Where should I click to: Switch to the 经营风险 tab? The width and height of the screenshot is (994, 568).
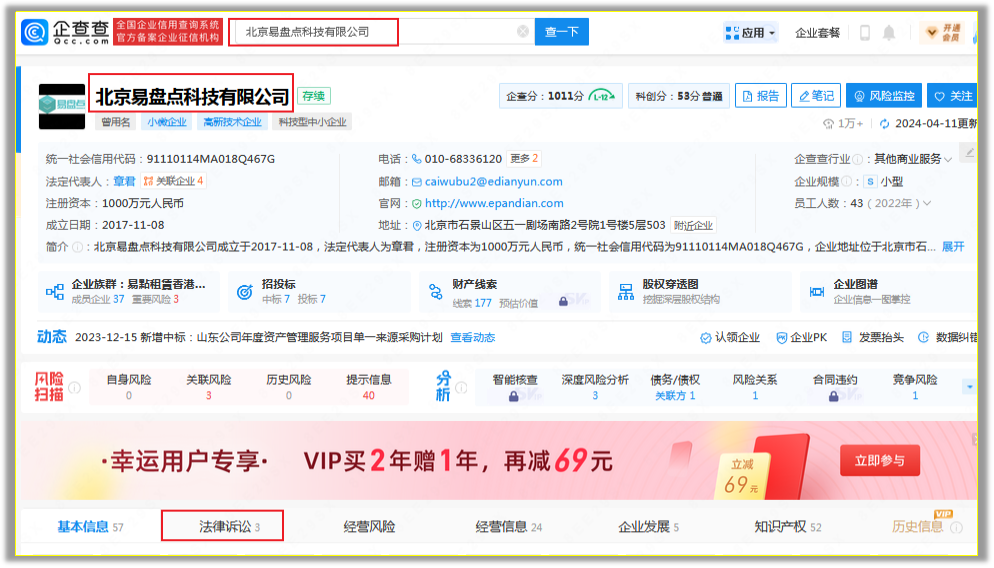(x=369, y=527)
